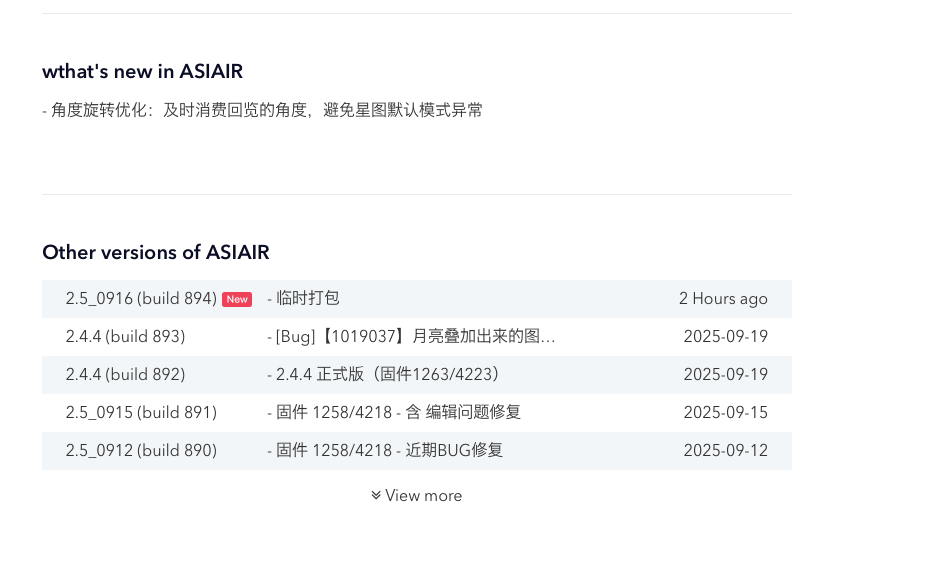Viewport: 943px width, 579px height.
Task: Click the 近期BUG修复 firmware description
Action: (385, 451)
